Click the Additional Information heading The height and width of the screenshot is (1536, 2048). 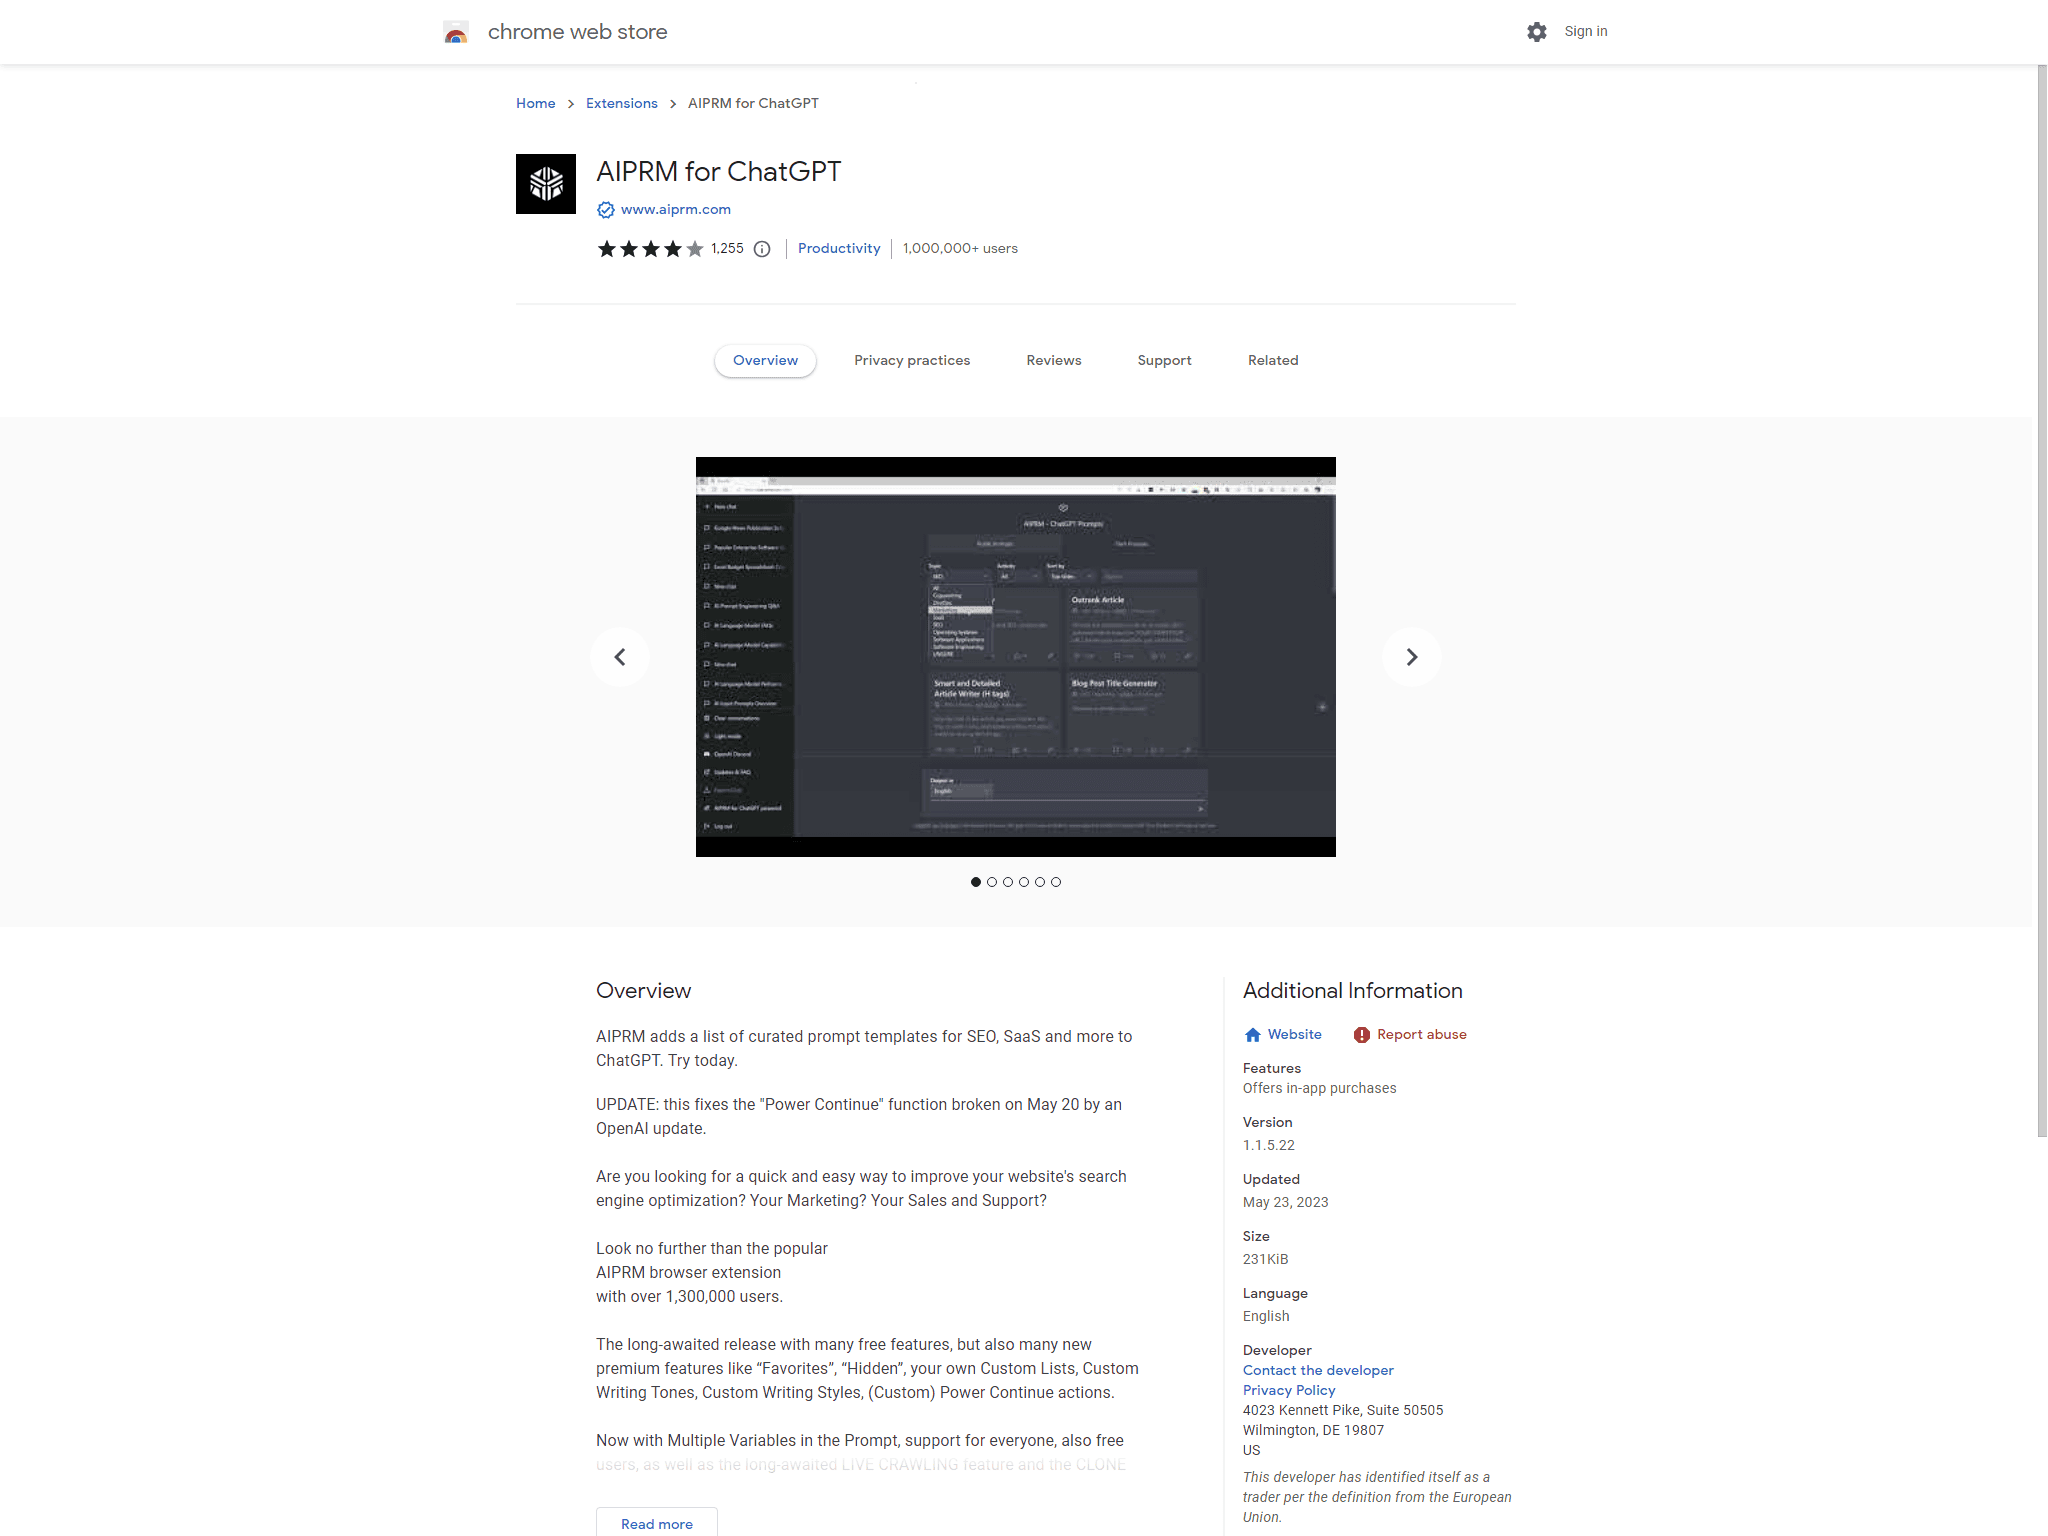pyautogui.click(x=1353, y=991)
